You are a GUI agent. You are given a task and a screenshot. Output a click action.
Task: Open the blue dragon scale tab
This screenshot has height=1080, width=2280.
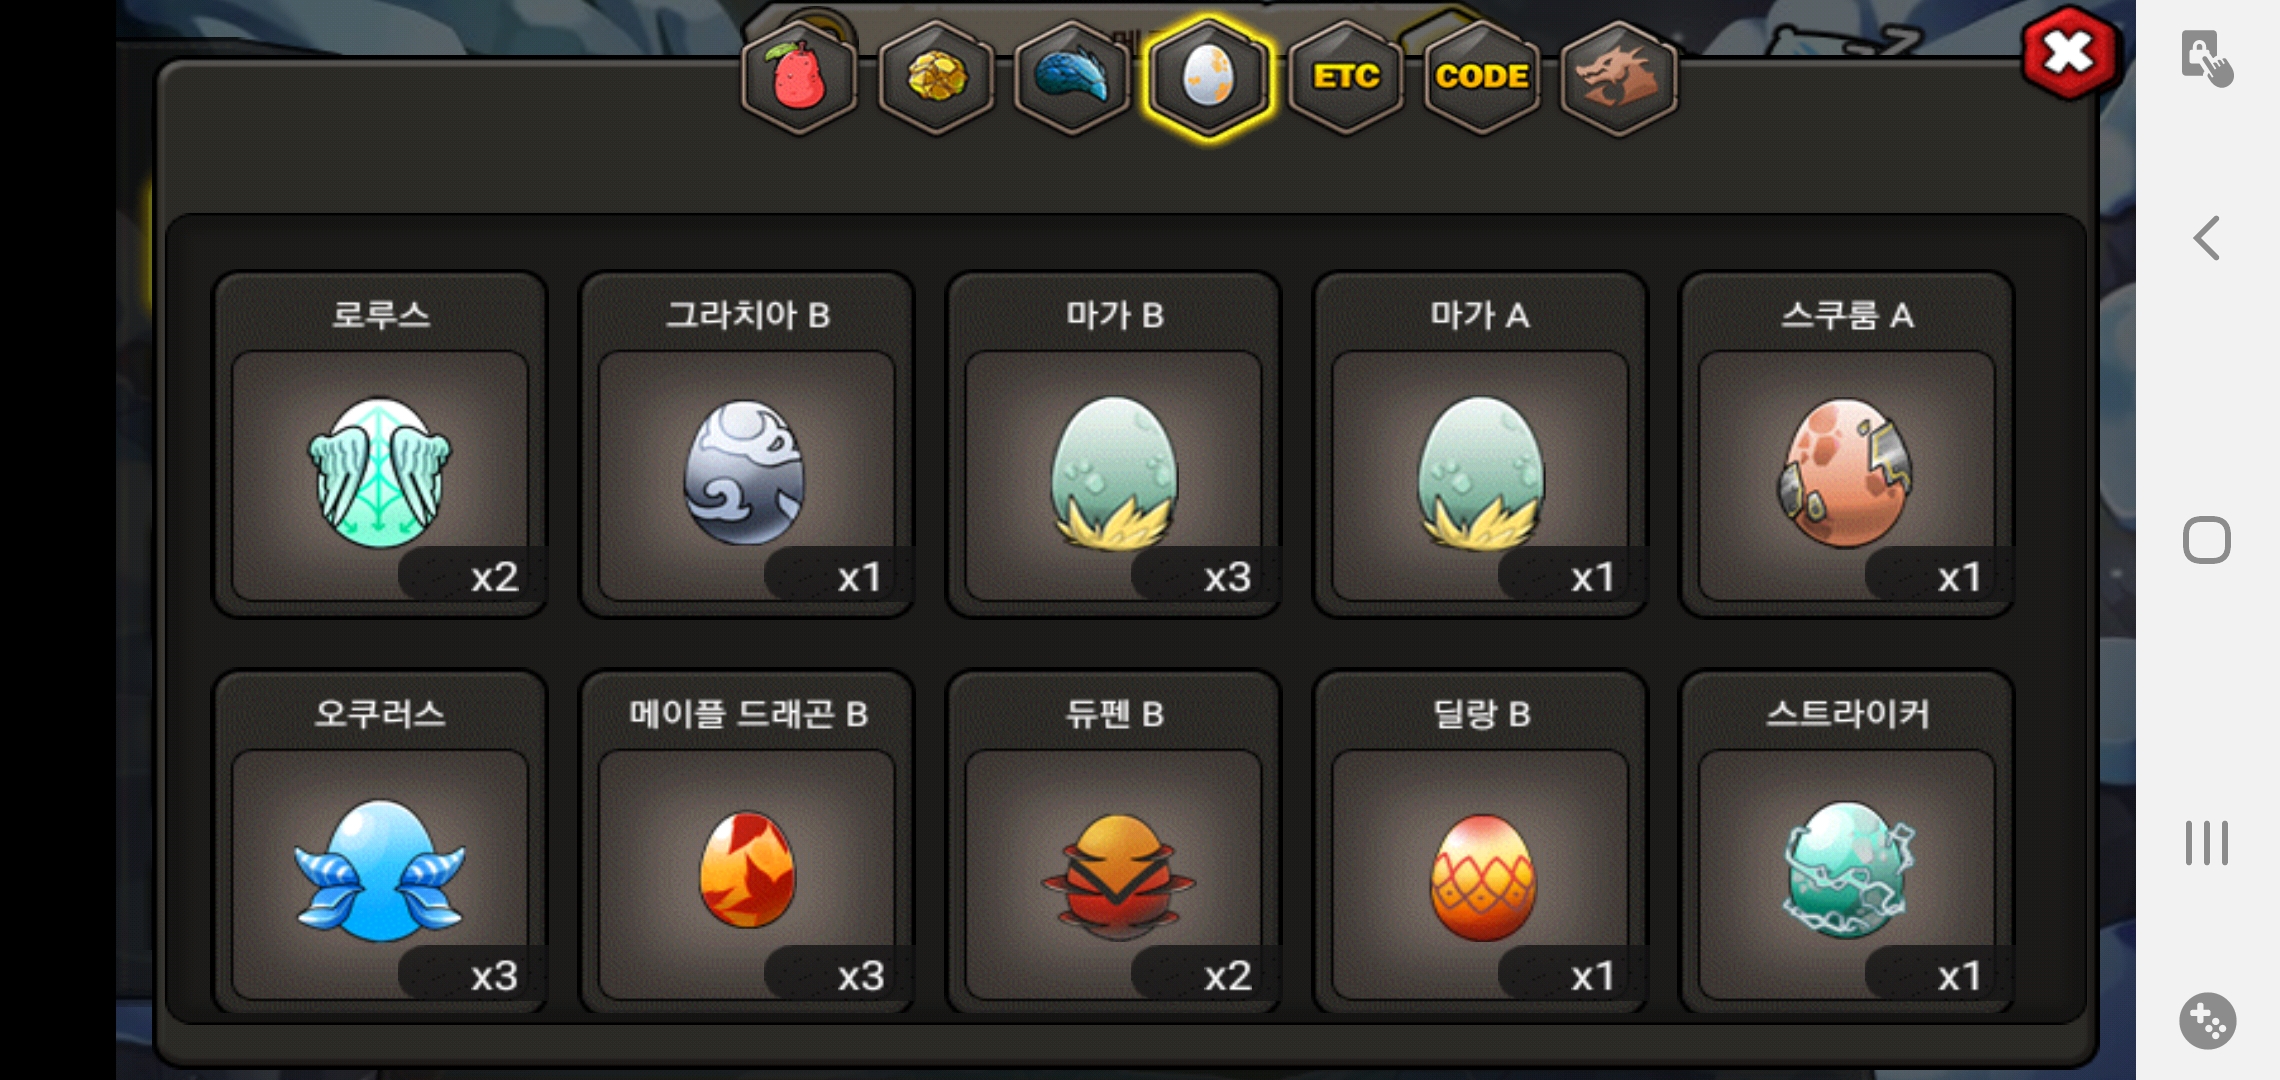1072,78
